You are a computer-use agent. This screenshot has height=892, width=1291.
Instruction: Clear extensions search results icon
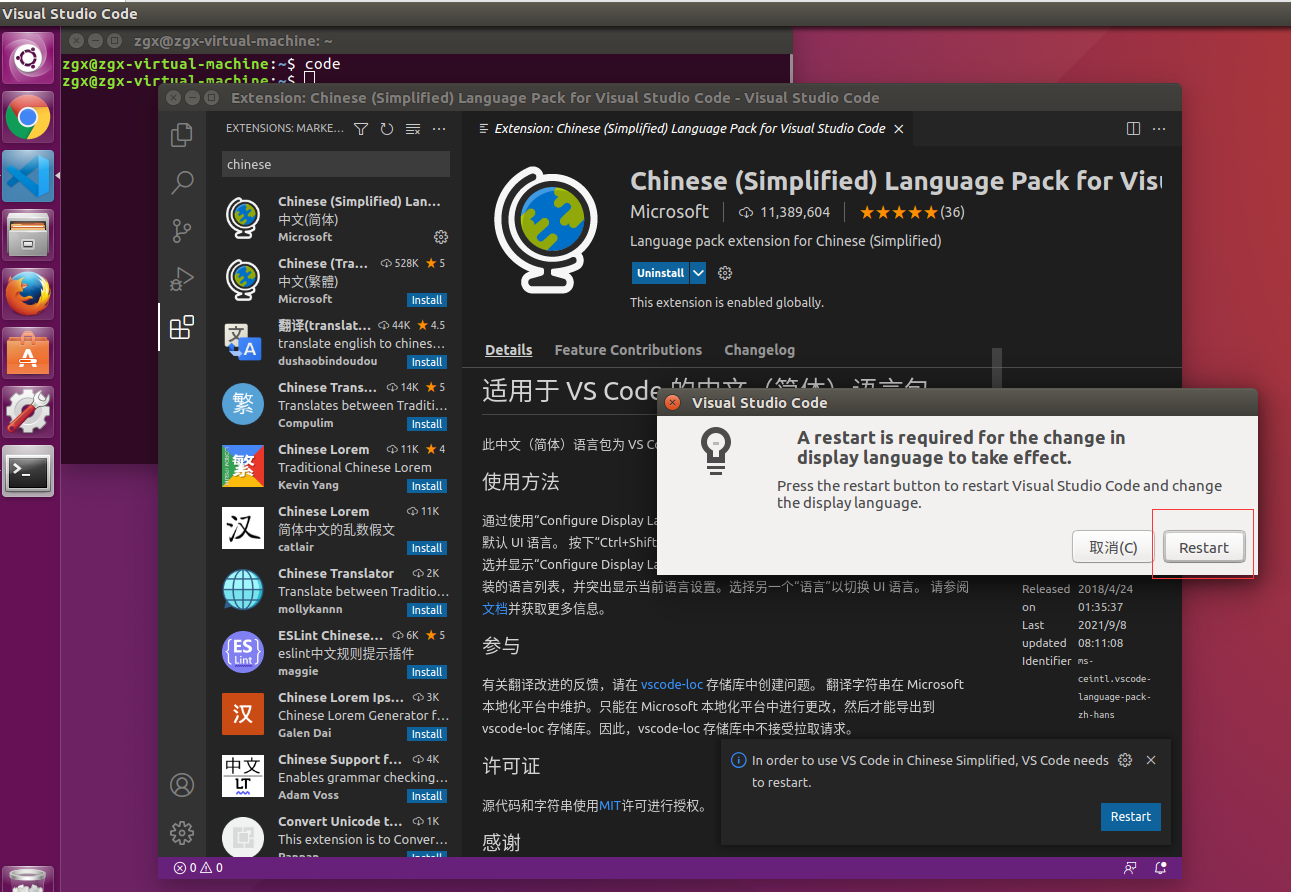413,129
